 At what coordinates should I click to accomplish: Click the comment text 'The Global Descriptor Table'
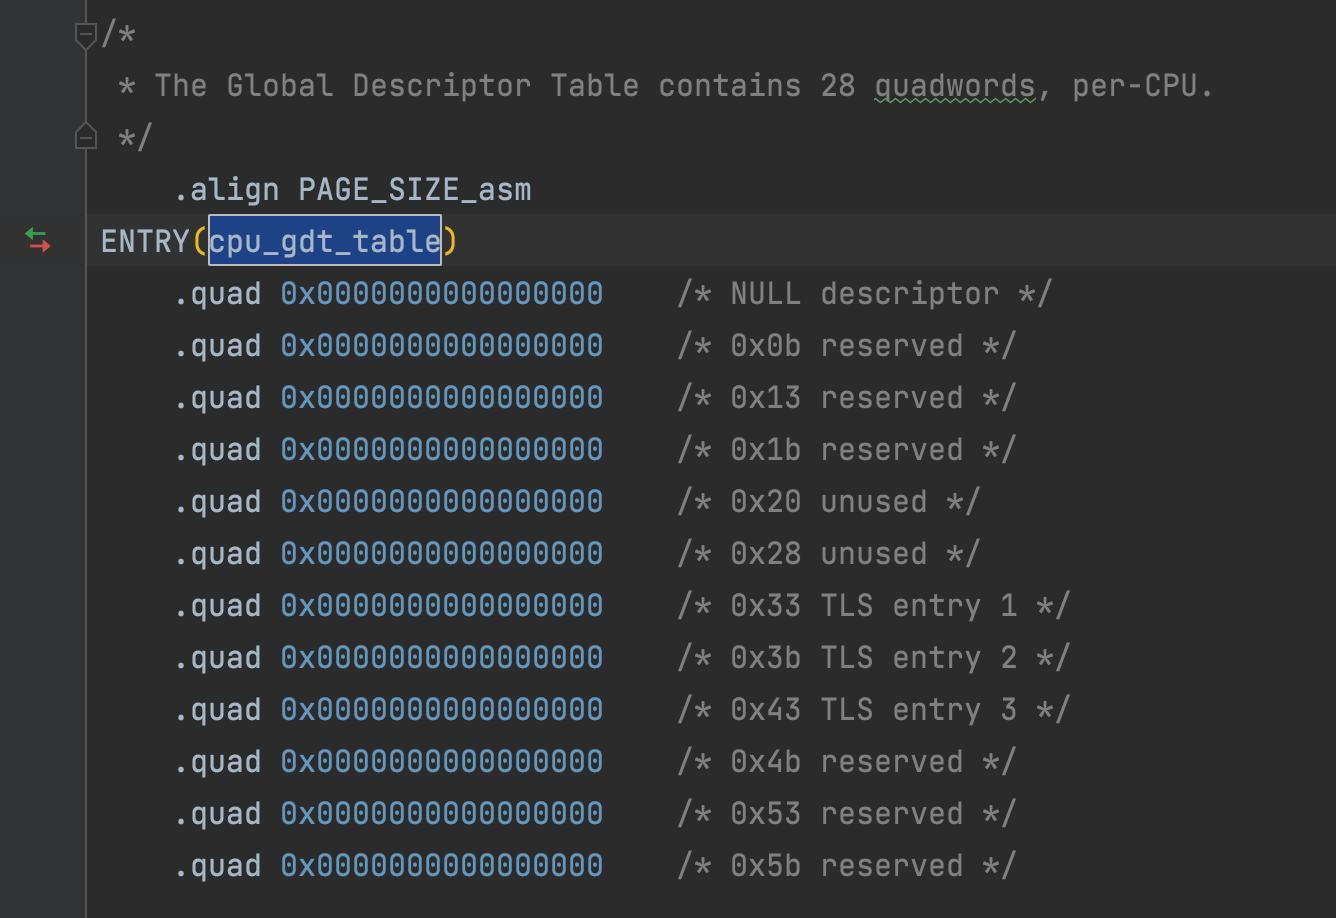397,86
